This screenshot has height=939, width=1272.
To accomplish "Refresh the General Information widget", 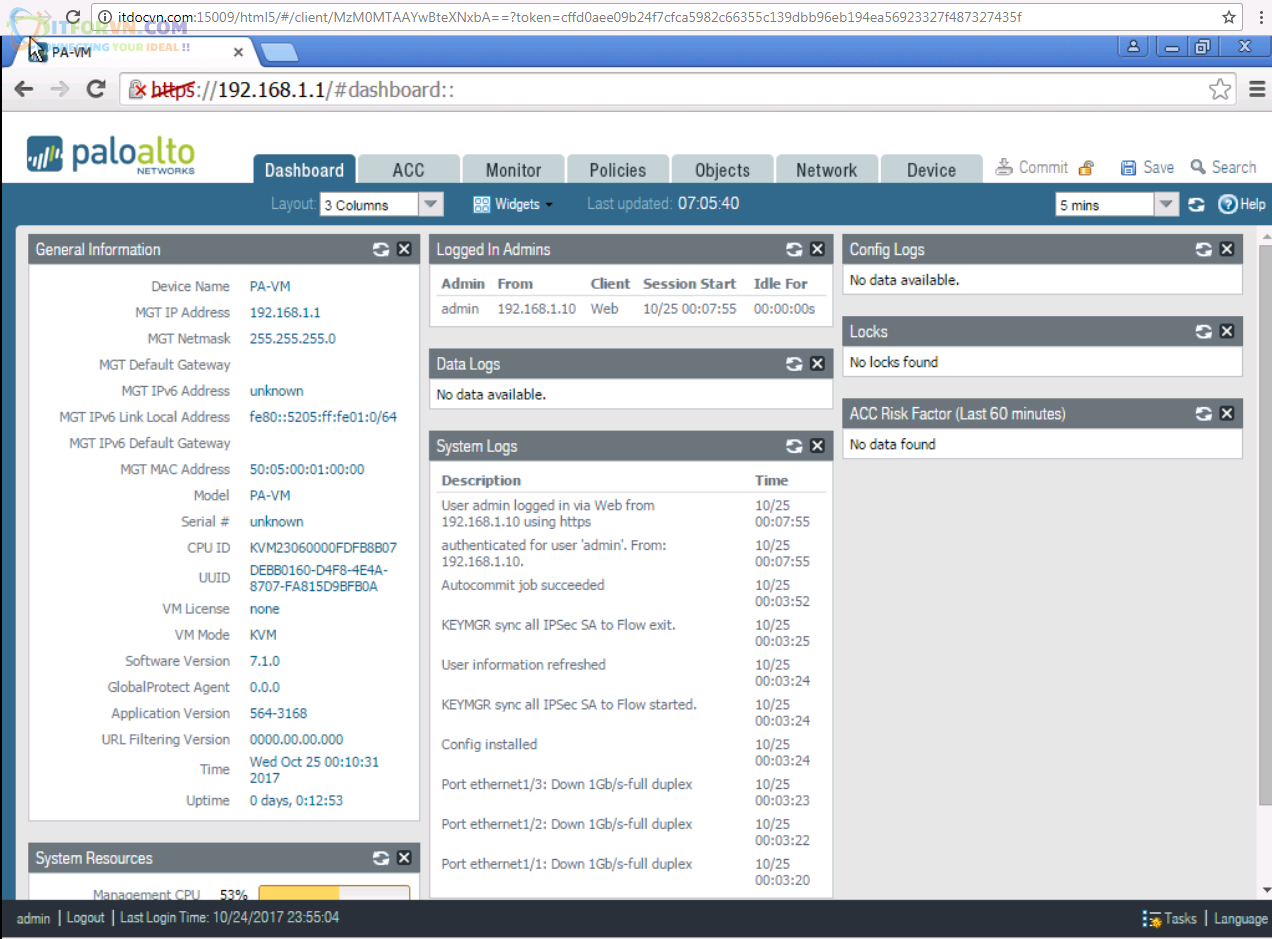I will click(x=381, y=250).
